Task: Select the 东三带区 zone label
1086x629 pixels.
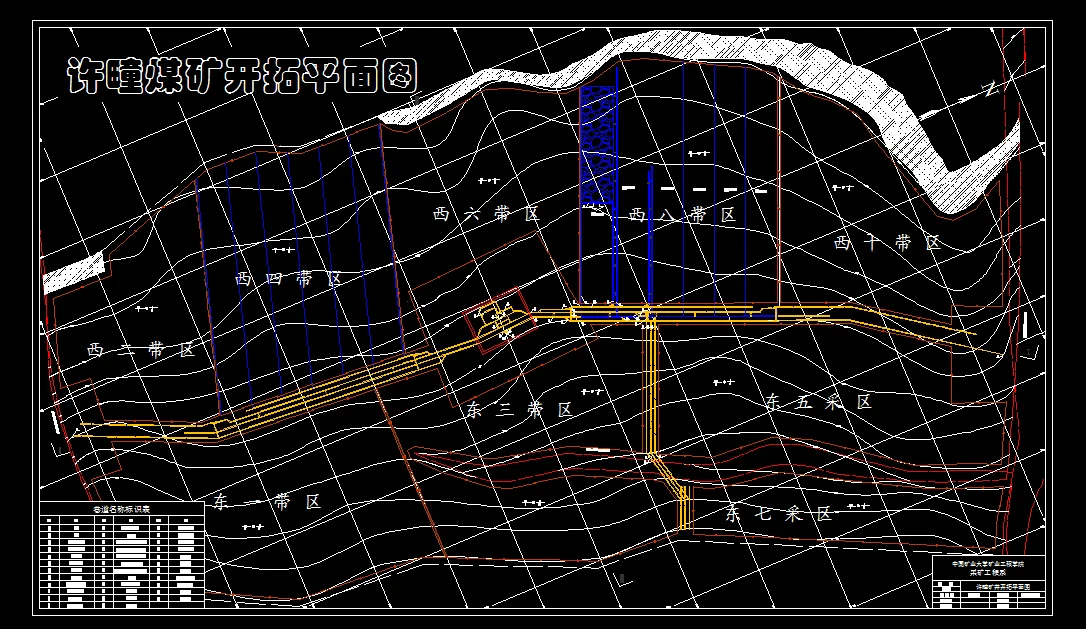Action: pyautogui.click(x=520, y=409)
